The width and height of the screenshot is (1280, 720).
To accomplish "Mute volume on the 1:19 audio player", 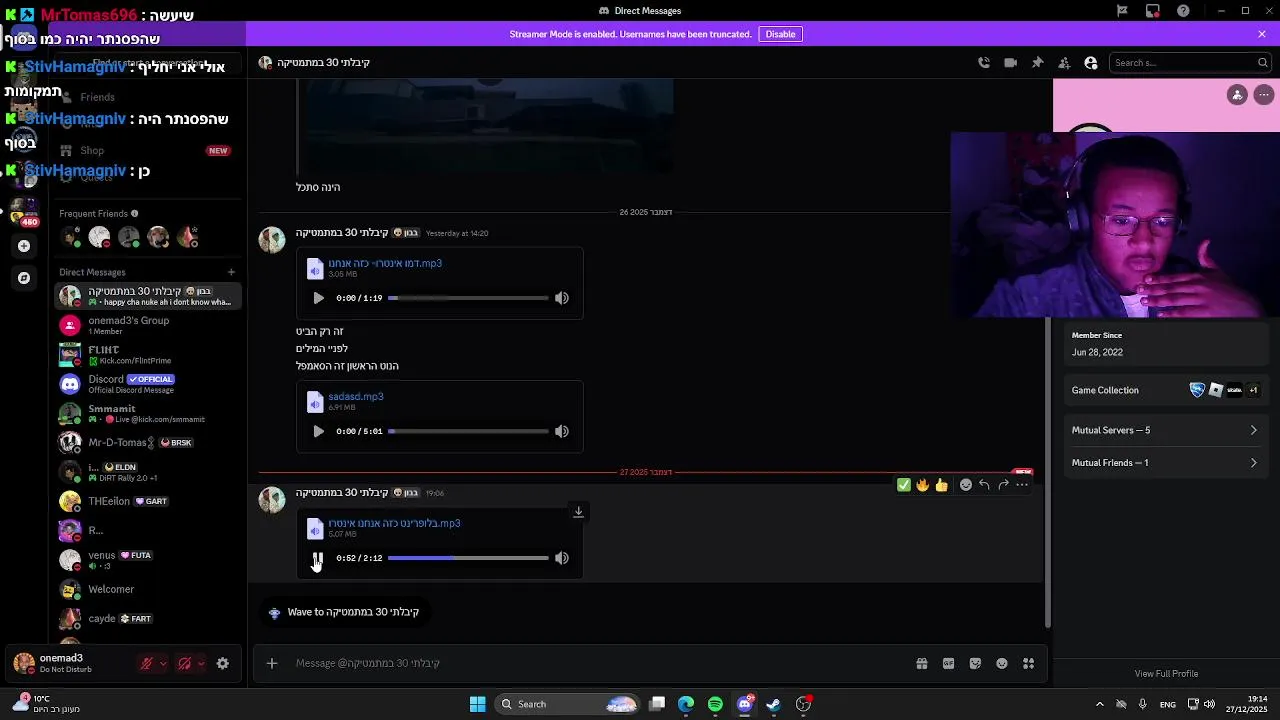I will [x=562, y=298].
